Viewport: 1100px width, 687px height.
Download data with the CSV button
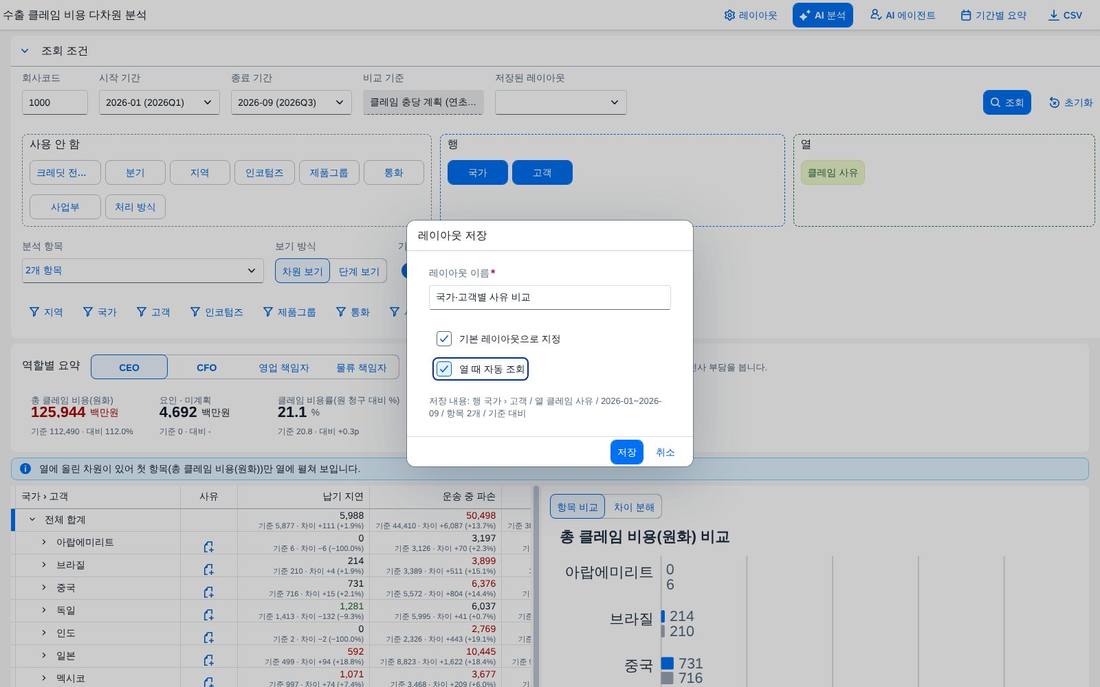1065,15
